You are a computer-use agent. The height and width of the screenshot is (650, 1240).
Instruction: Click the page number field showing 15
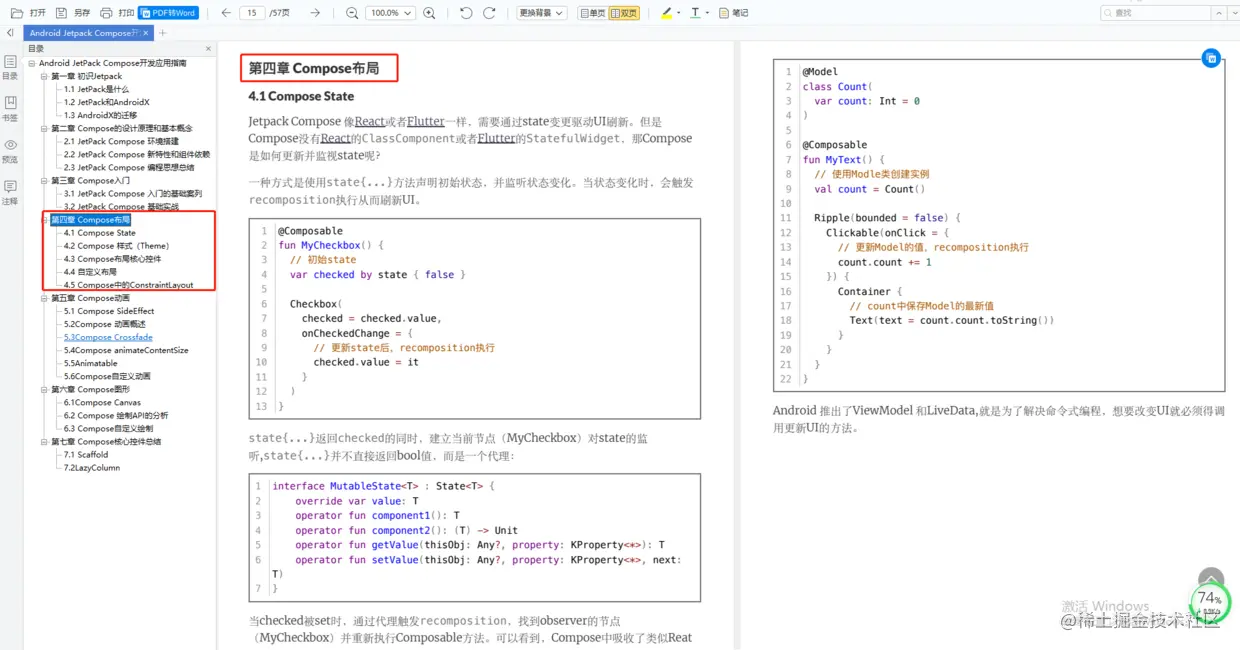[252, 13]
